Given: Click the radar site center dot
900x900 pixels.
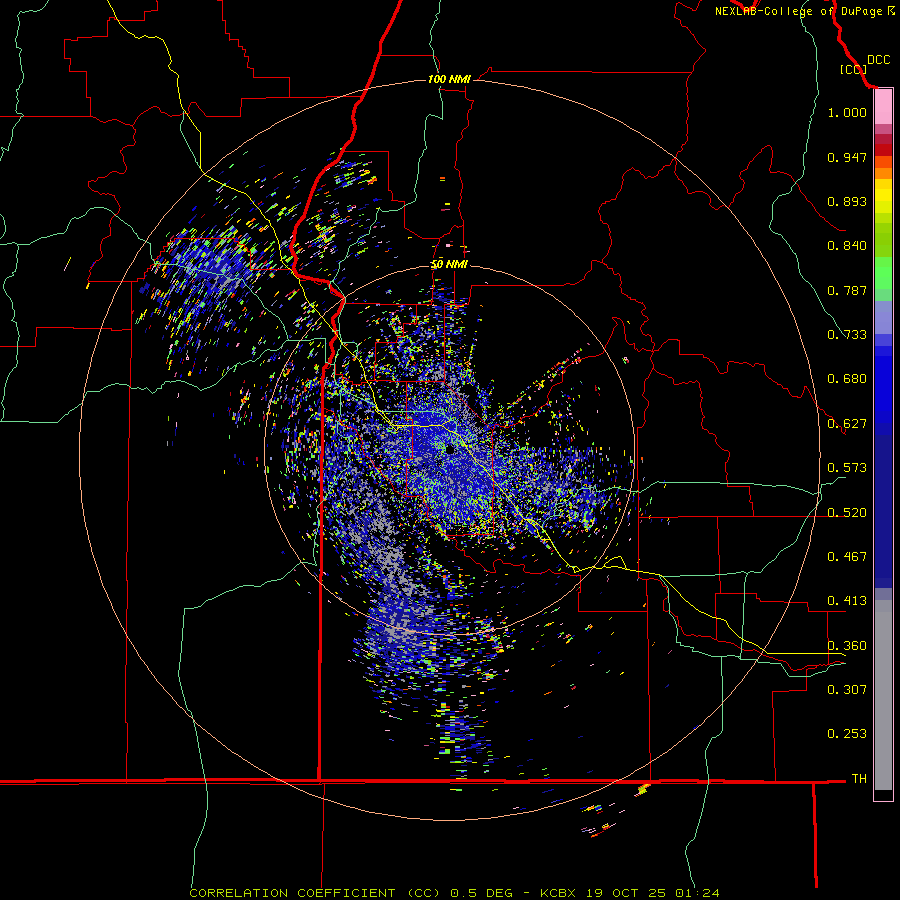Looking at the screenshot, I should (x=450, y=449).
